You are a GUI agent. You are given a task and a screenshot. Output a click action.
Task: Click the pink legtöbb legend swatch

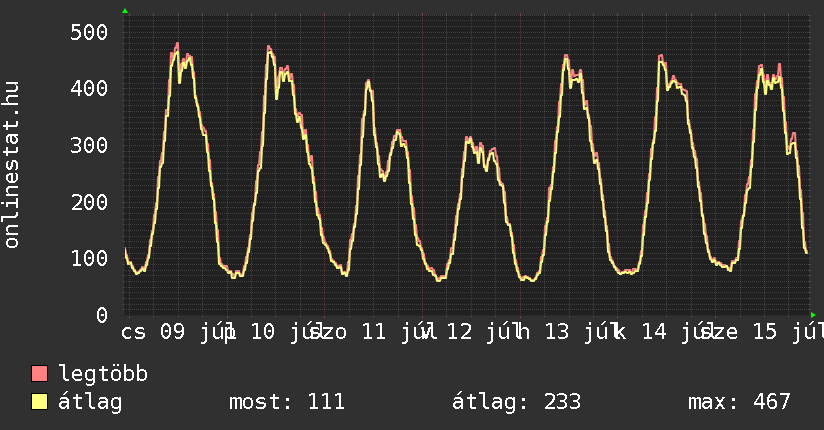[39, 373]
